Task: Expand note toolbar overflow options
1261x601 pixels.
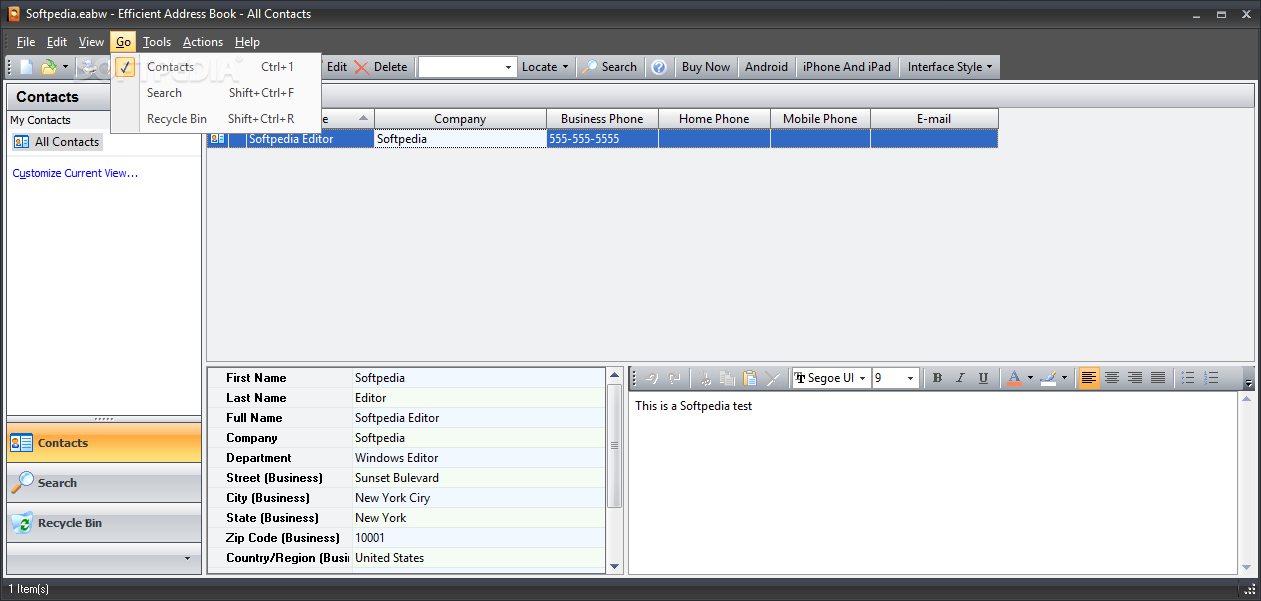Action: [x=1248, y=381]
